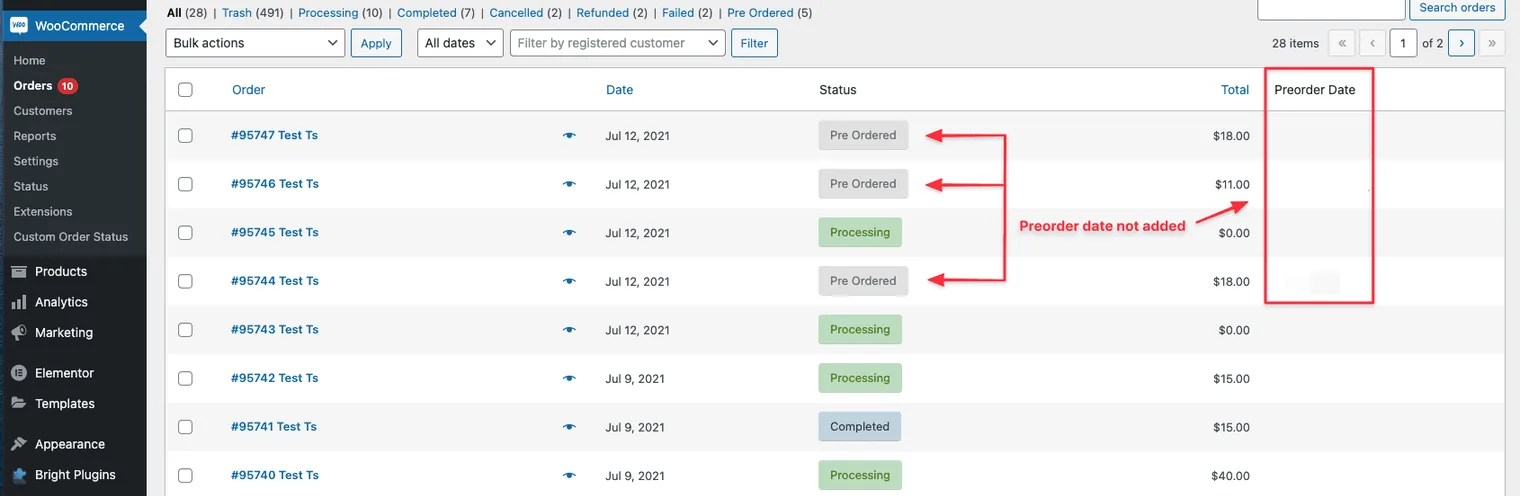The width and height of the screenshot is (1520, 496).
Task: Open the Extensions submenu item
Action: (43, 212)
